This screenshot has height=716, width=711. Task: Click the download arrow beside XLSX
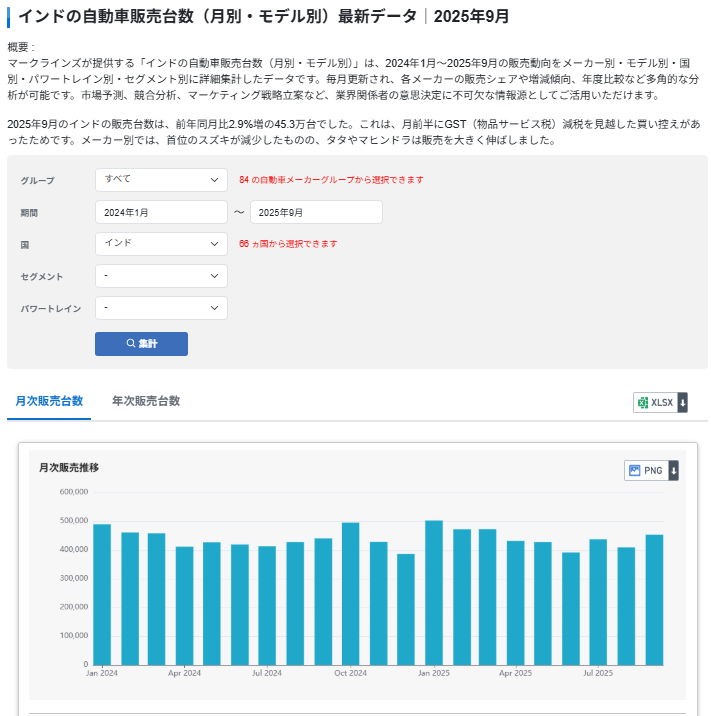click(682, 402)
